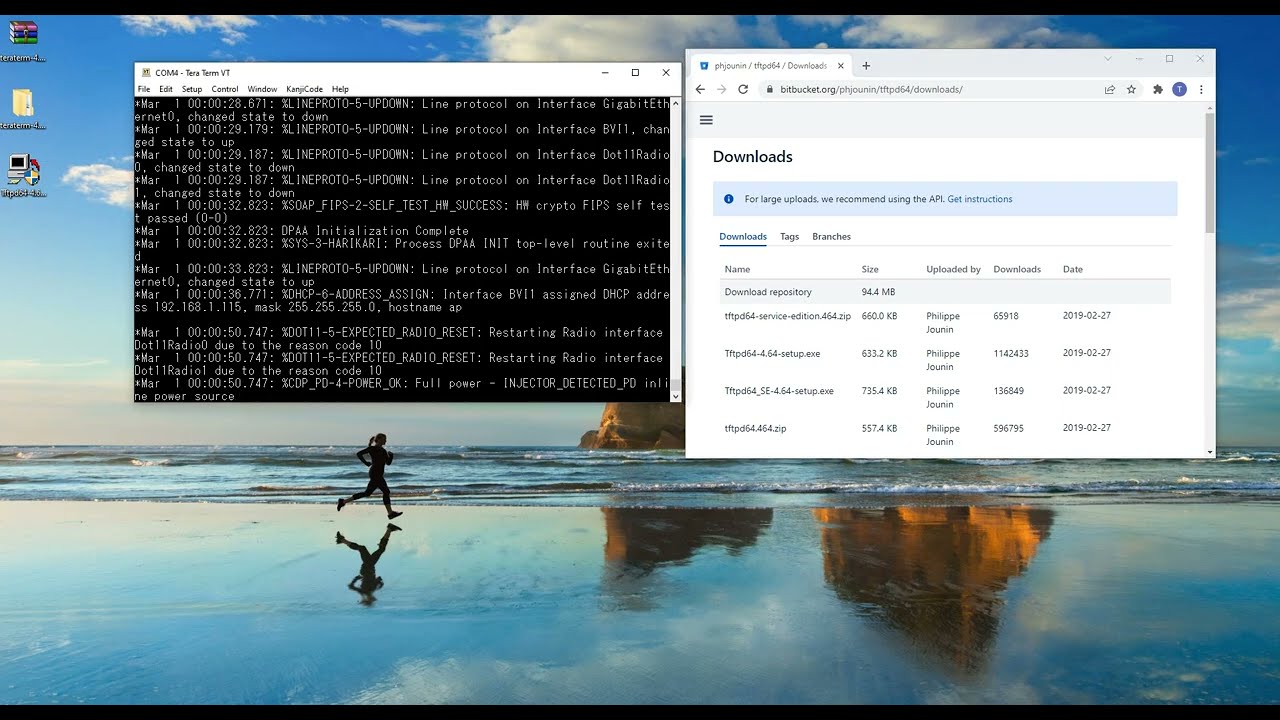The image size is (1280, 720).
Task: Close the phjounin tftpd64 browser tab
Action: [841, 66]
